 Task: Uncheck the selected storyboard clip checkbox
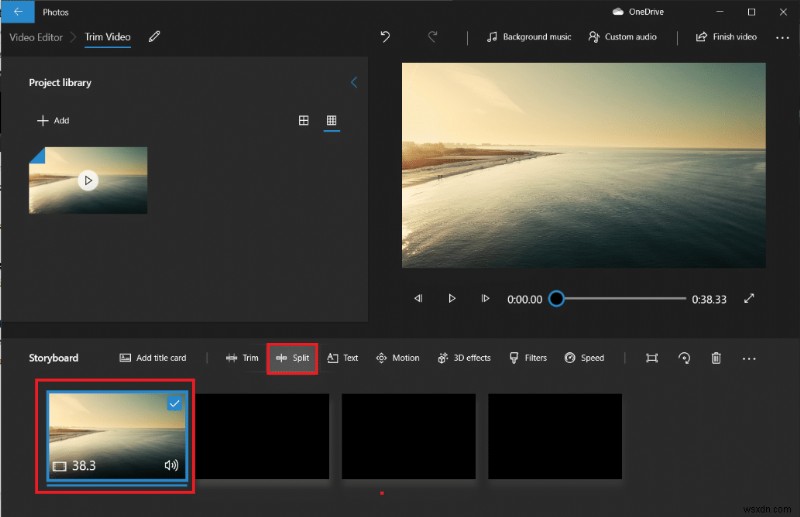point(175,402)
